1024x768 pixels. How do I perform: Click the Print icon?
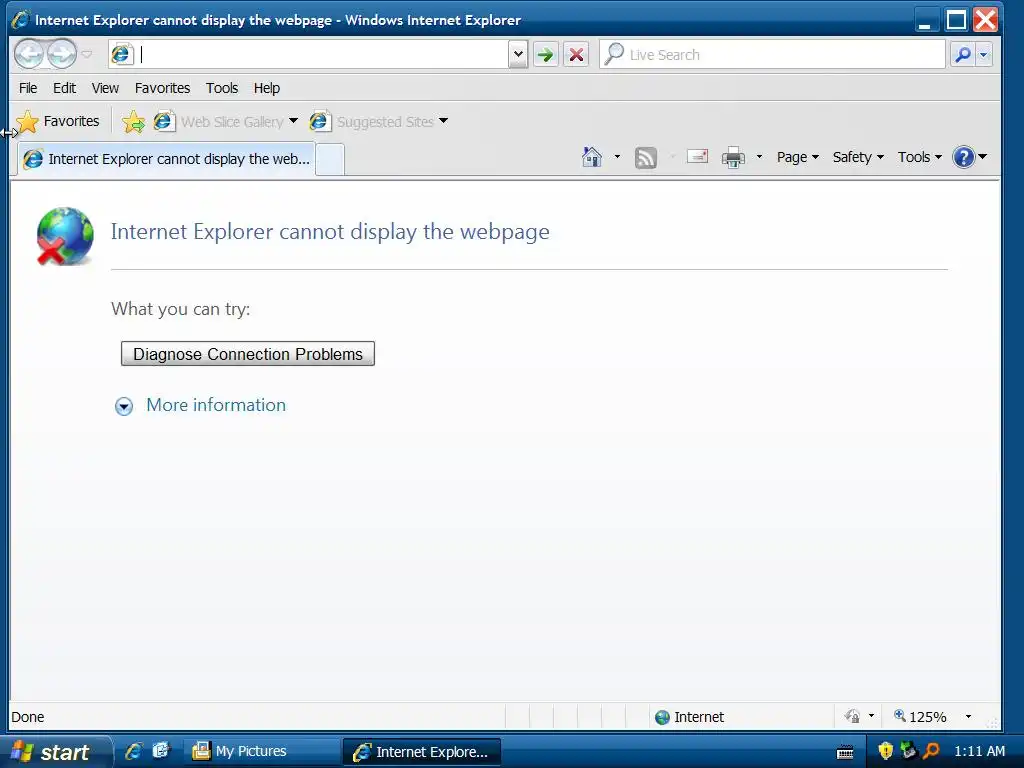(733, 157)
